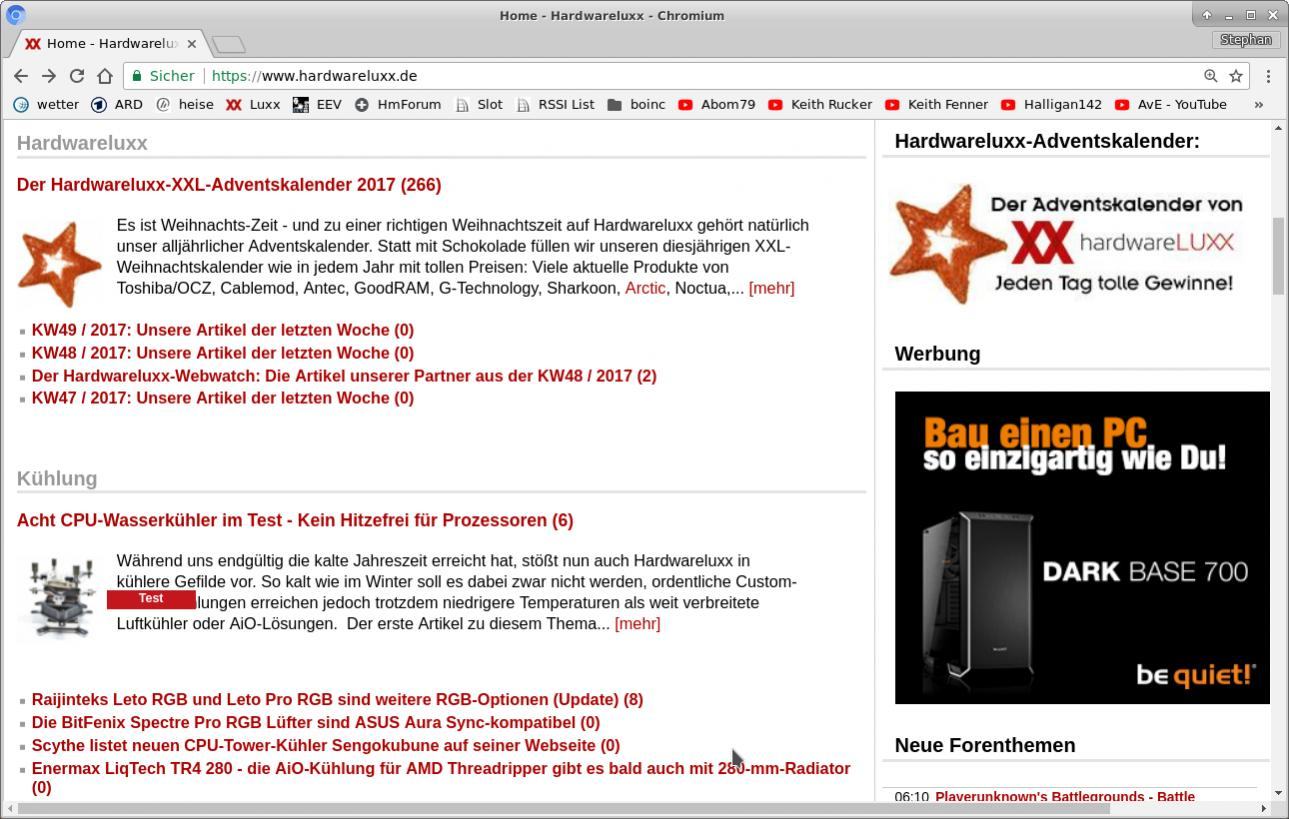This screenshot has width=1289, height=819.
Task: Click the water cooler thumbnail image
Action: 61,598
